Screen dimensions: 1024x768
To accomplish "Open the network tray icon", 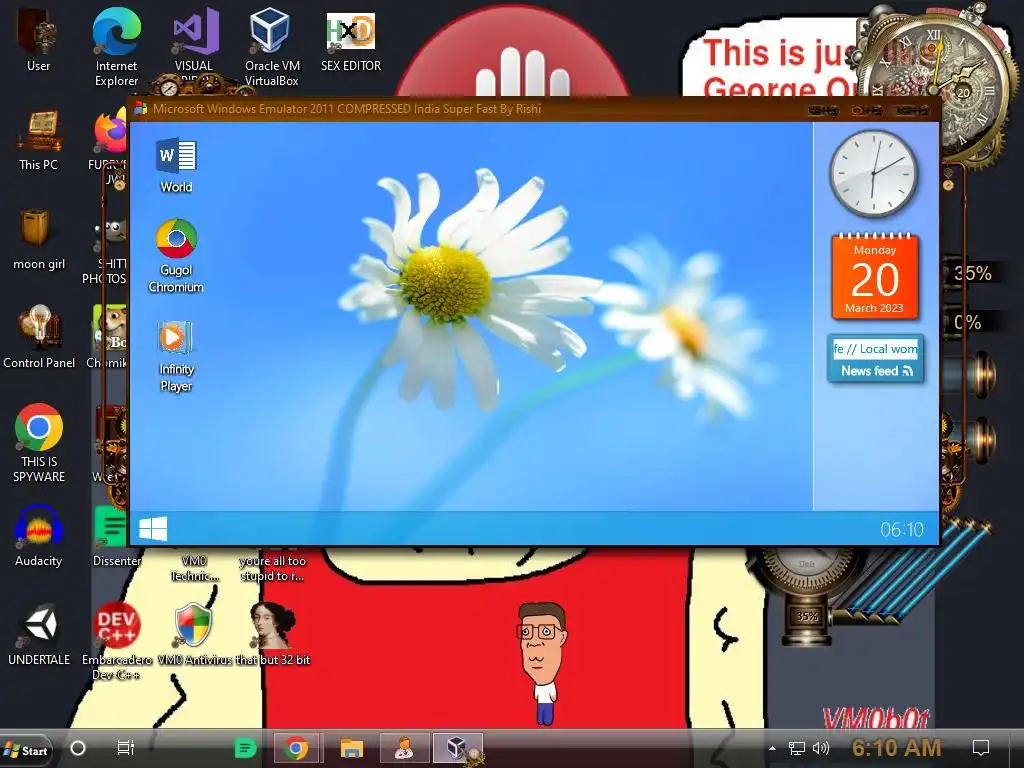I will click(x=797, y=748).
